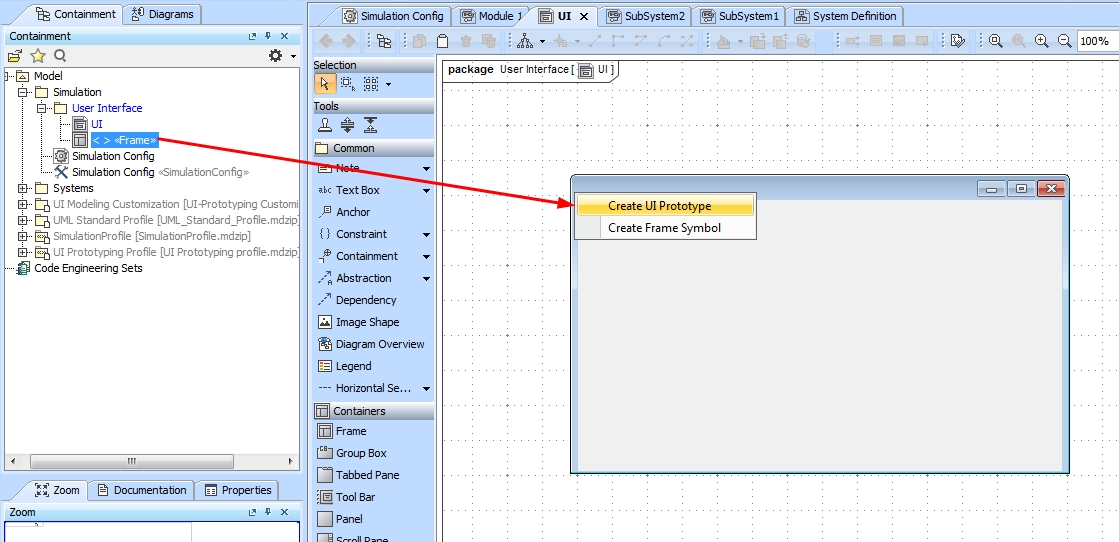Pin the Containment panel
The height and width of the screenshot is (542, 1119).
(x=268, y=36)
